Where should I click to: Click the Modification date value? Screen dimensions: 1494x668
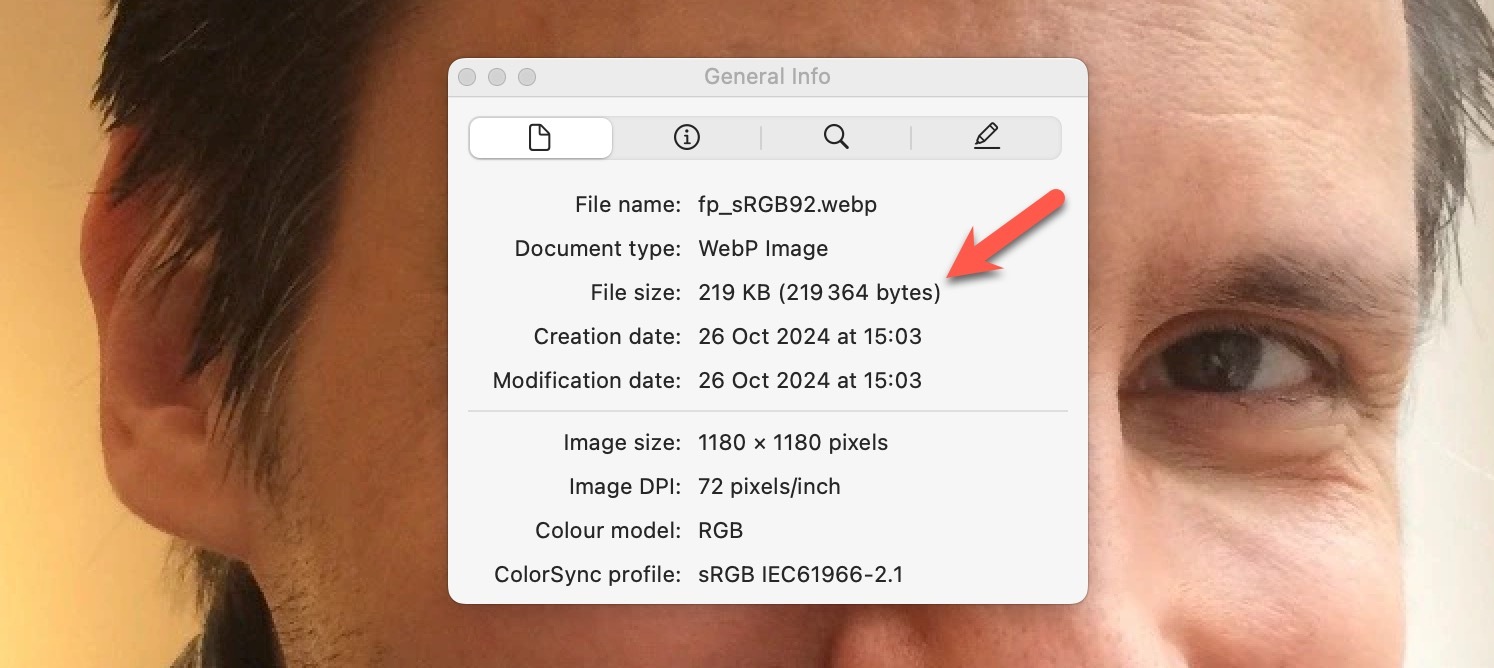coord(810,380)
